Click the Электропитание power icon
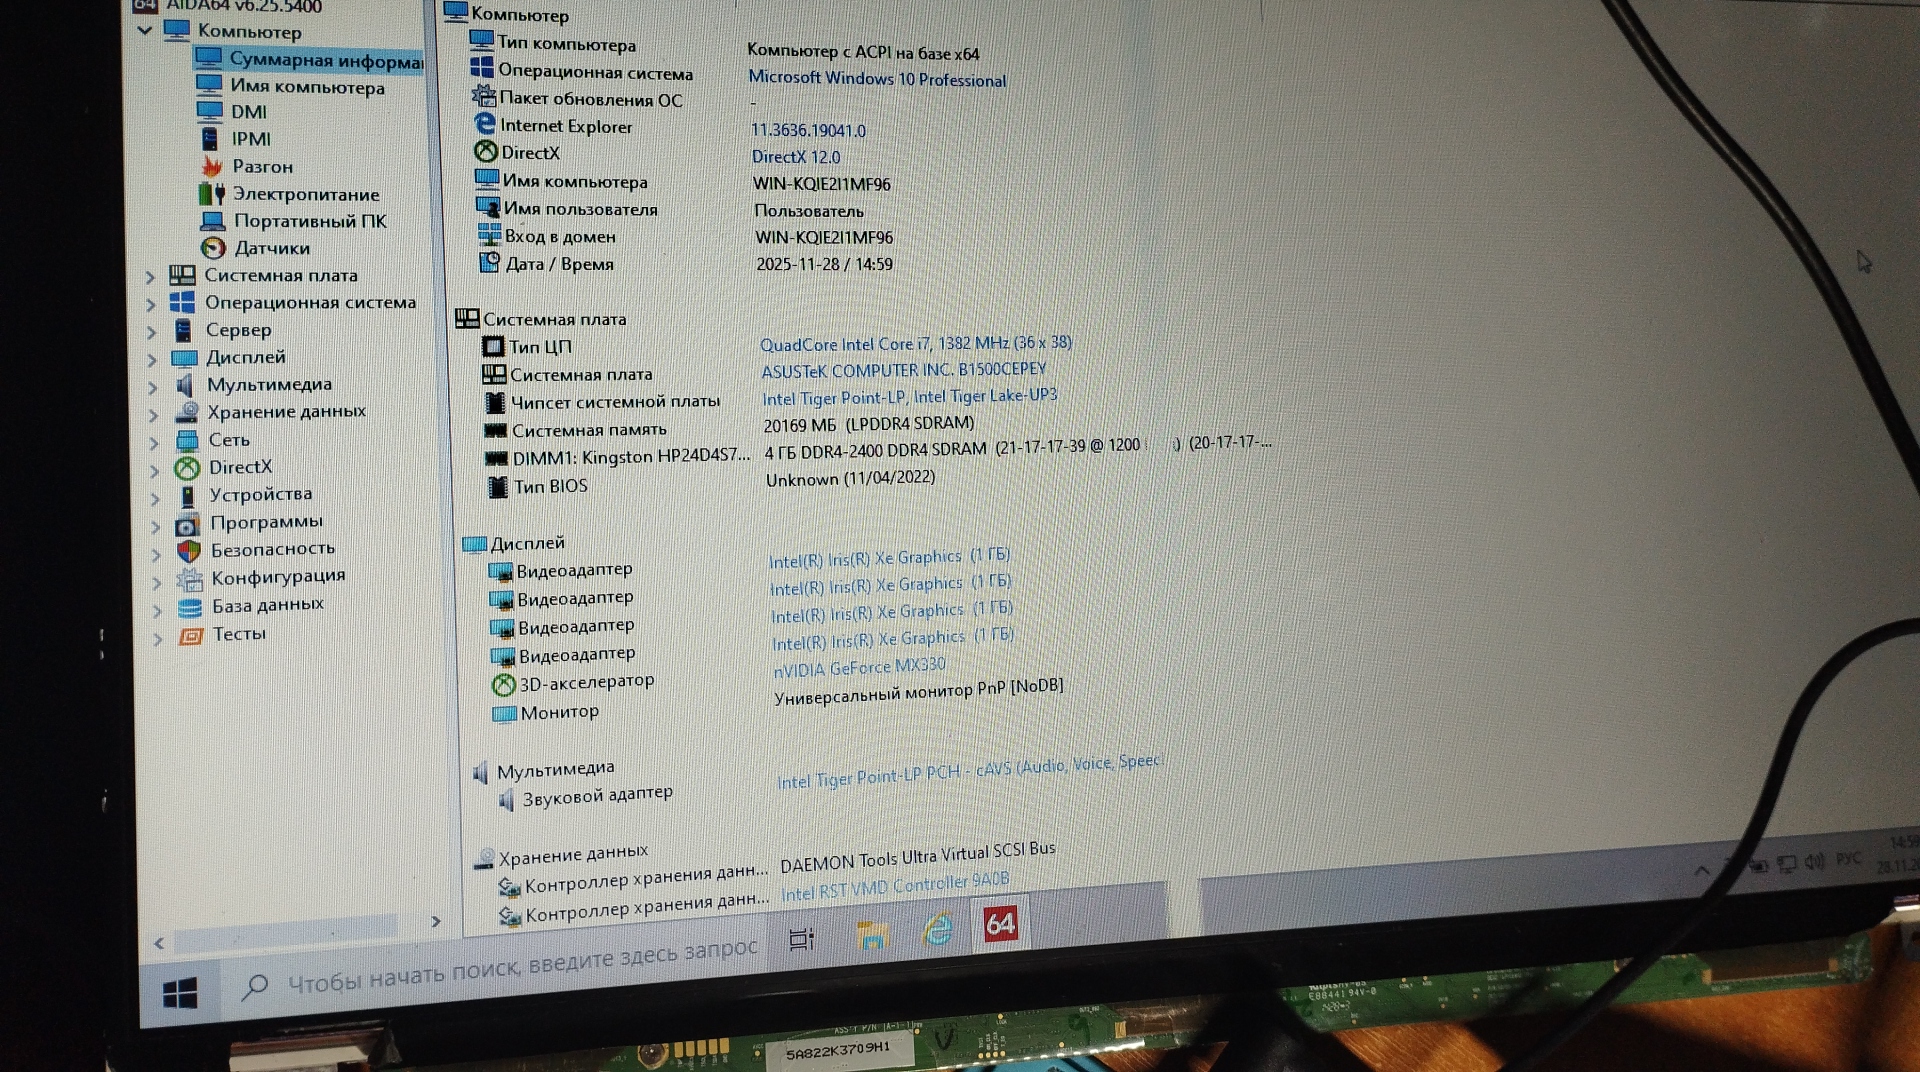 point(211,194)
